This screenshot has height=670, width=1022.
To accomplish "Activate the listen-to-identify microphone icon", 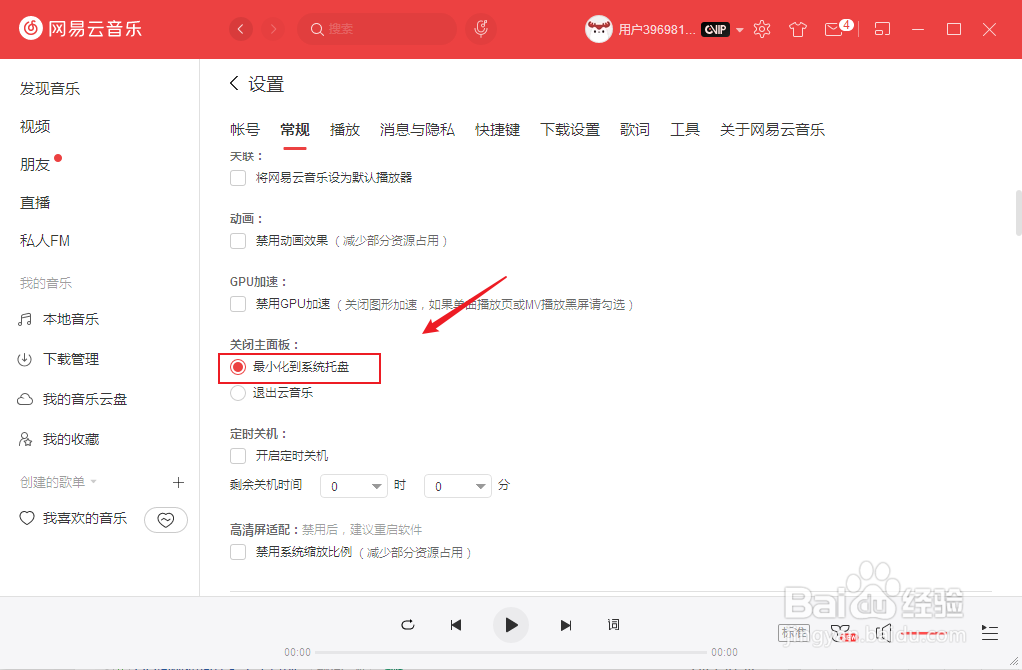I will tap(481, 29).
